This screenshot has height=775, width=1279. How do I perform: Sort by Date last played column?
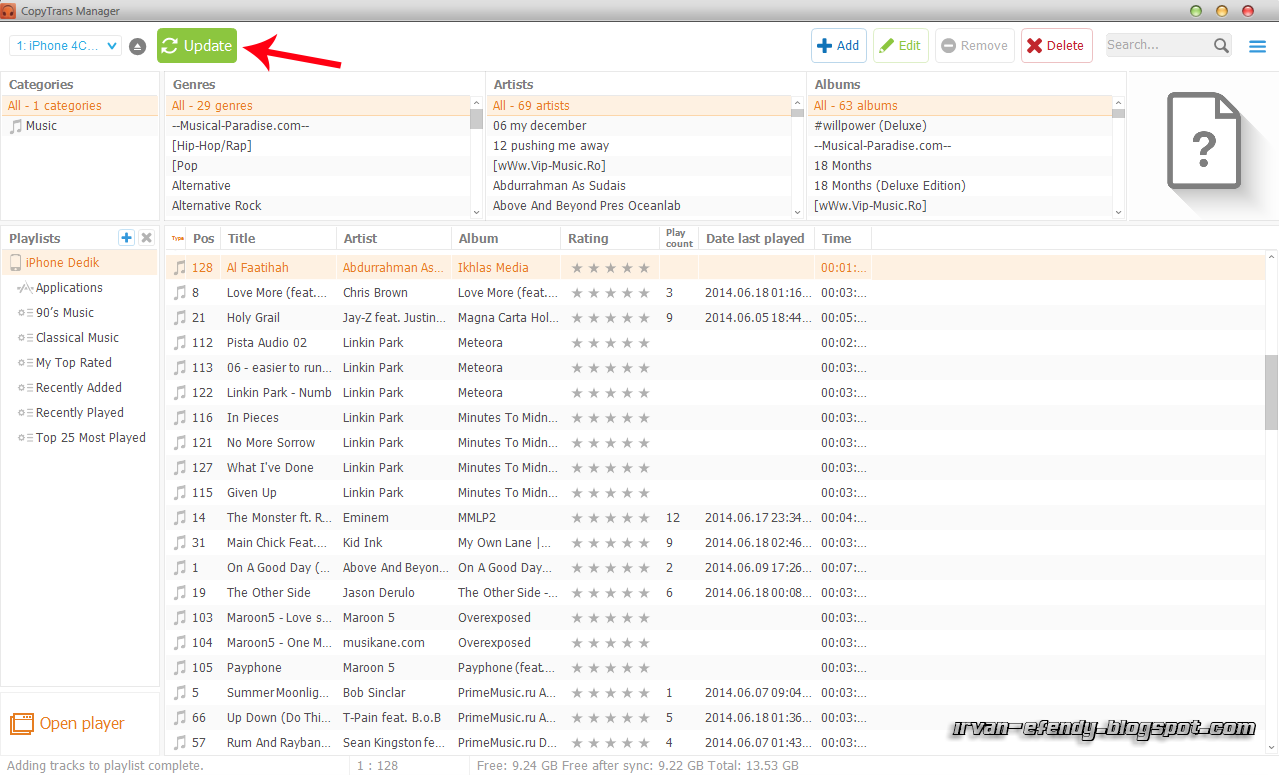pos(756,239)
